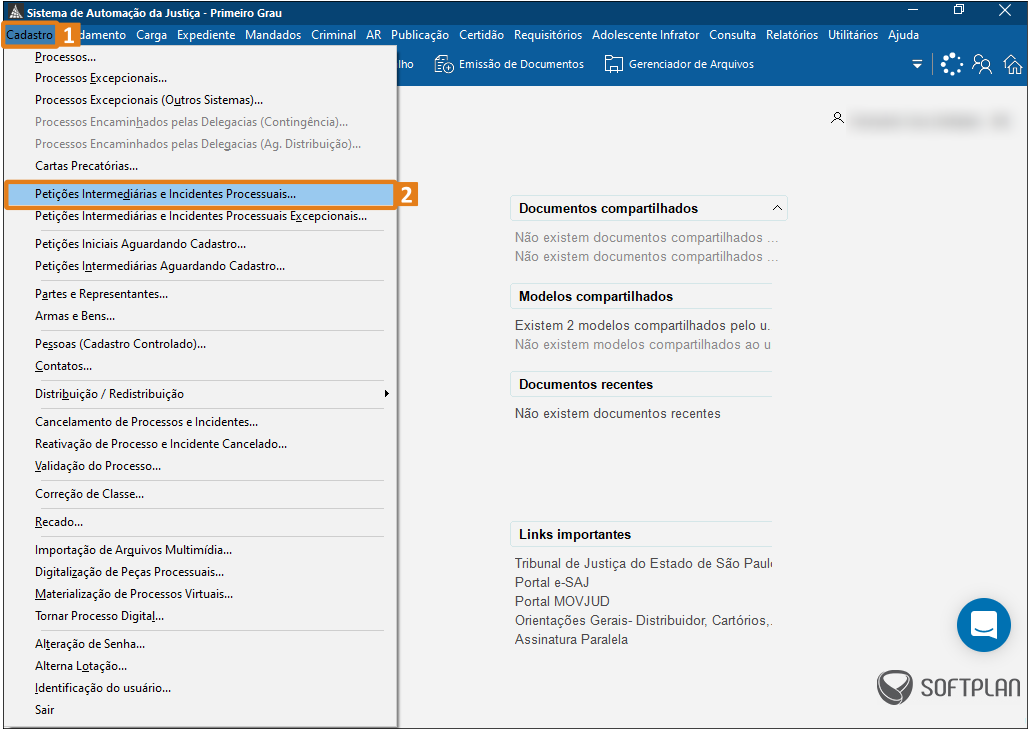This screenshot has height=730, width=1029.
Task: Choose Materialização de Processos Virtuais...
Action: [x=201, y=594]
